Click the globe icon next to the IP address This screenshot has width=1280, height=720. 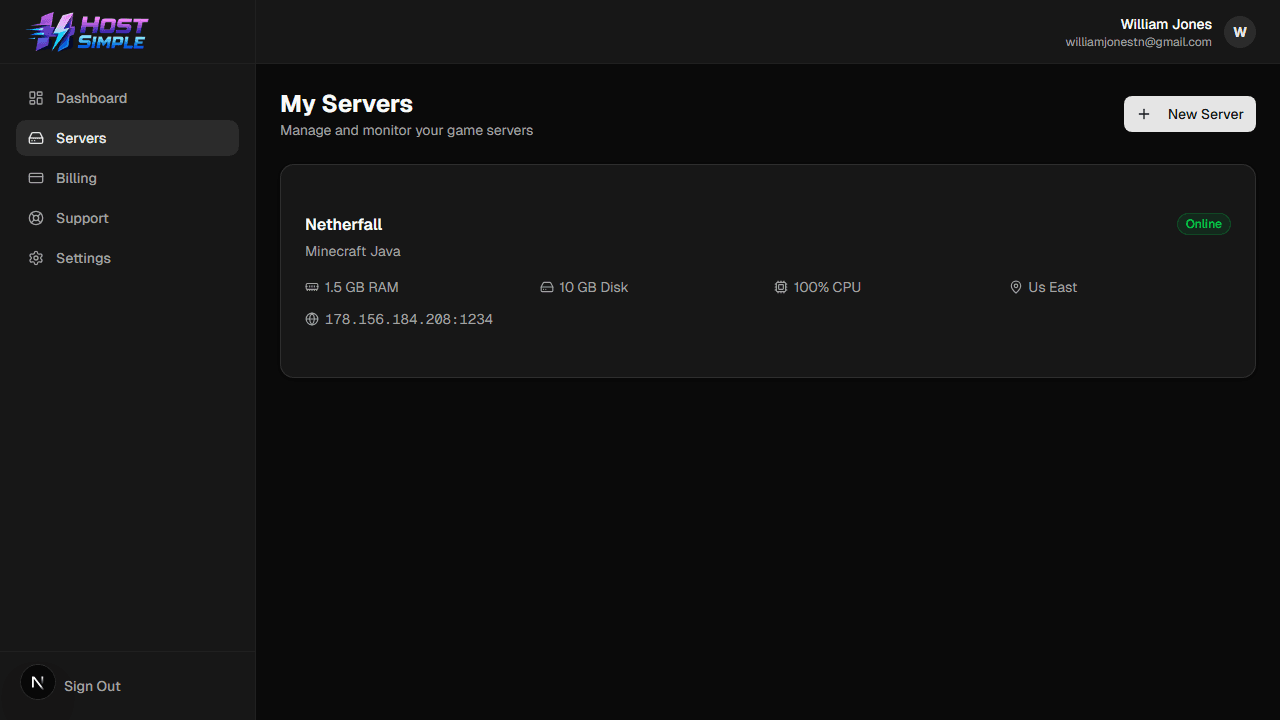[311, 319]
